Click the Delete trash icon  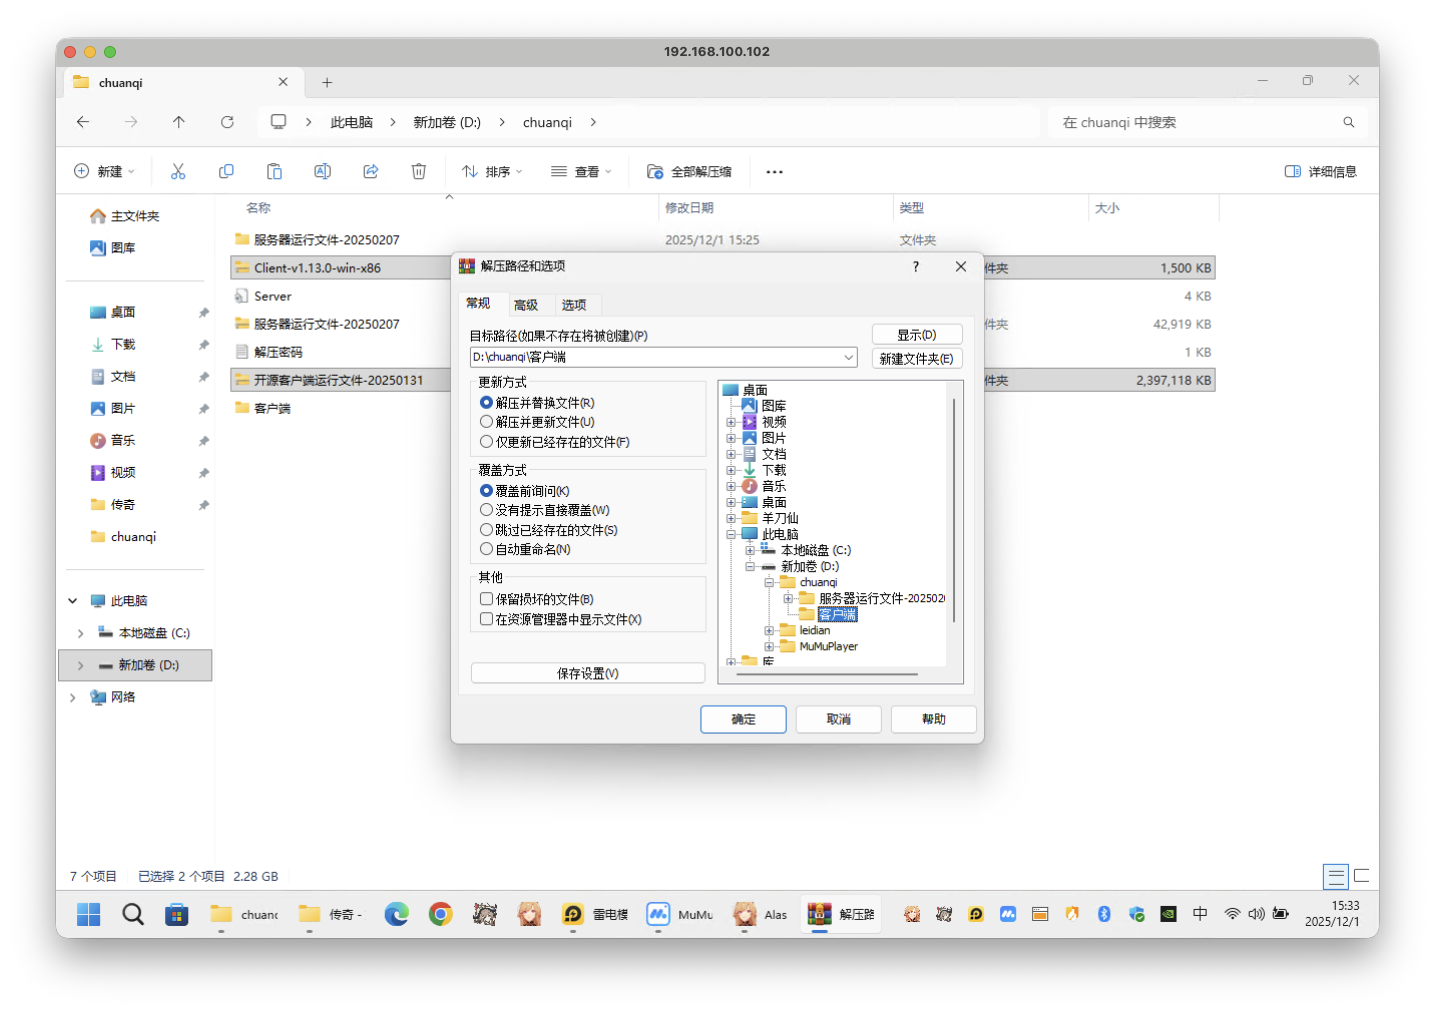418,170
